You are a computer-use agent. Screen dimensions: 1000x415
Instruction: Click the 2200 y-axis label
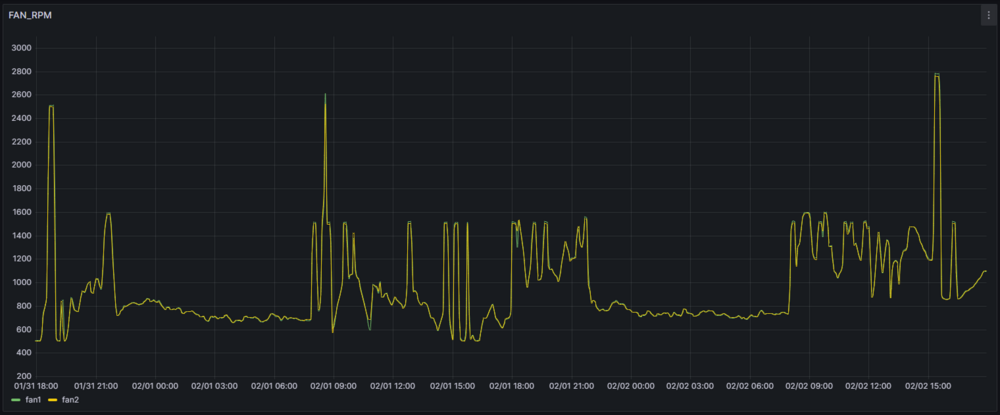click(21, 142)
